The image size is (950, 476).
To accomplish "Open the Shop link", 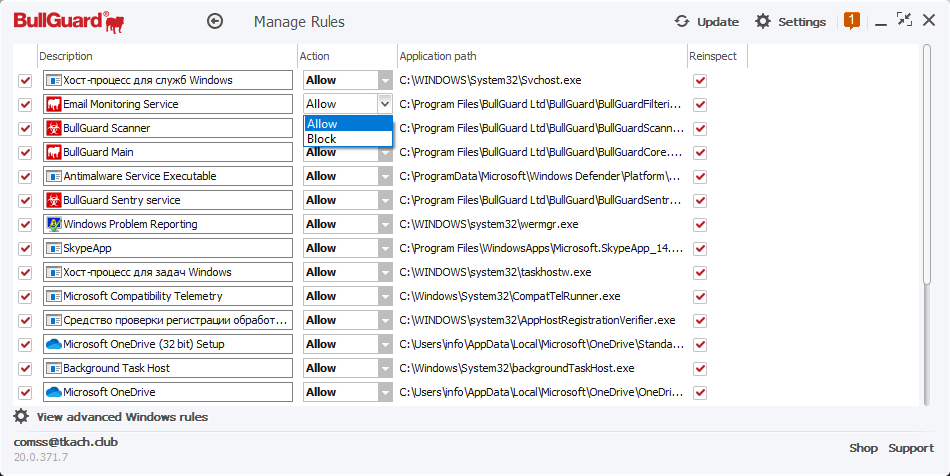I will [x=863, y=448].
